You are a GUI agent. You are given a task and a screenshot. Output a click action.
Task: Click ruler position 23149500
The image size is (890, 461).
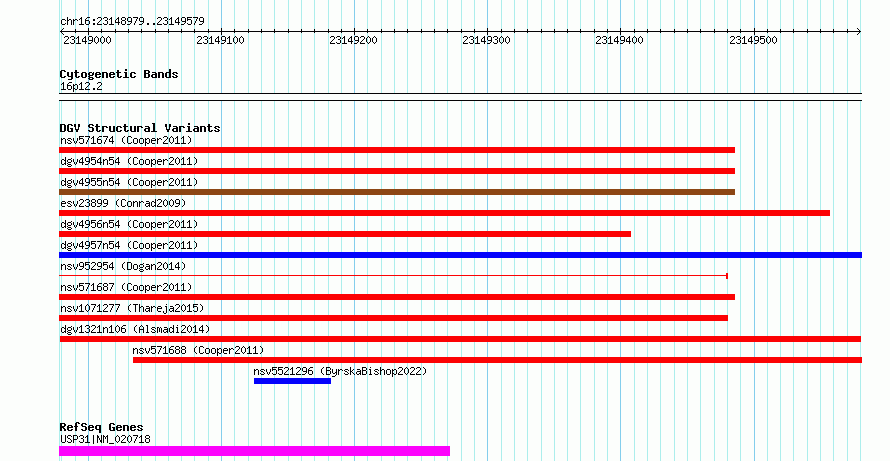753,40
